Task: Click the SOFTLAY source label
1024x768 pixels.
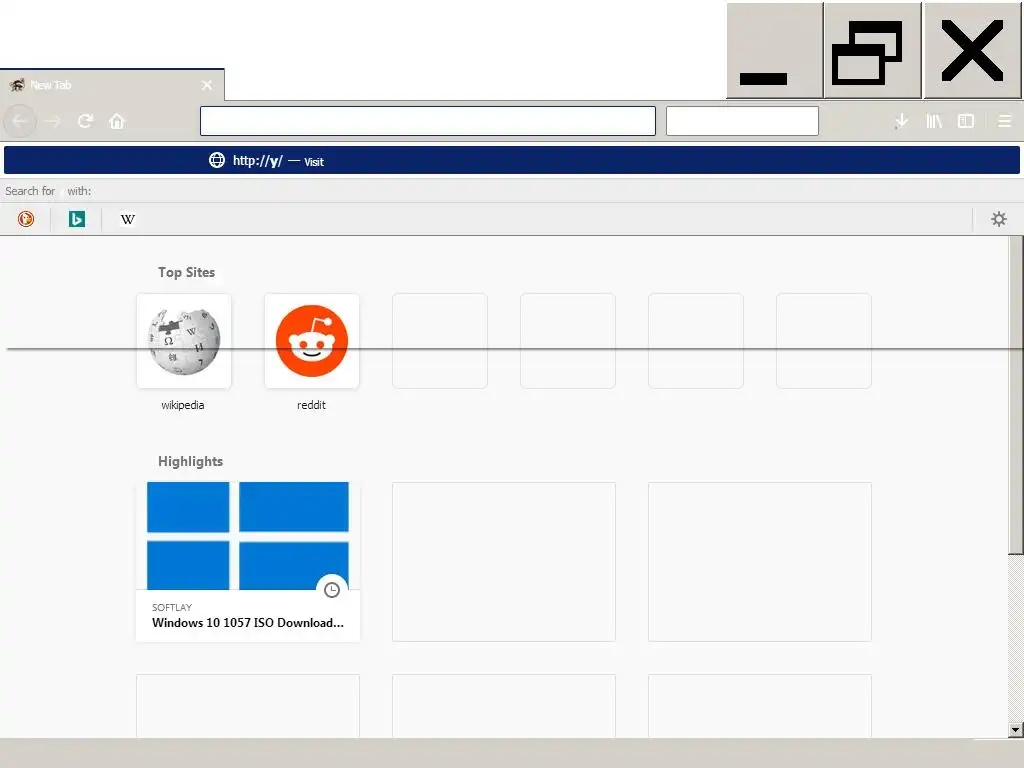Action: click(x=172, y=607)
